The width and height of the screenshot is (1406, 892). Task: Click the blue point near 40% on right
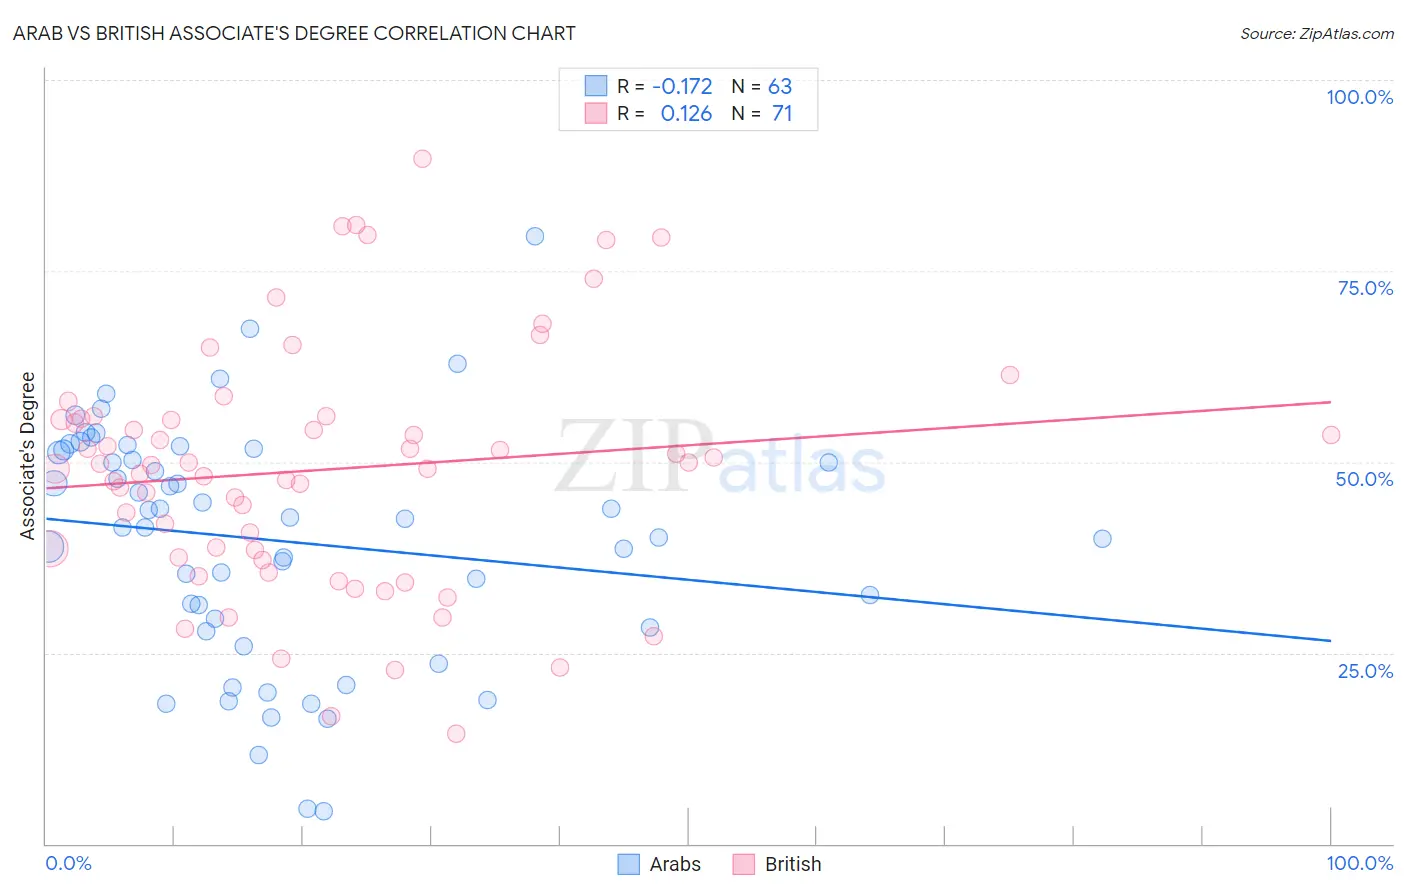tap(1102, 538)
